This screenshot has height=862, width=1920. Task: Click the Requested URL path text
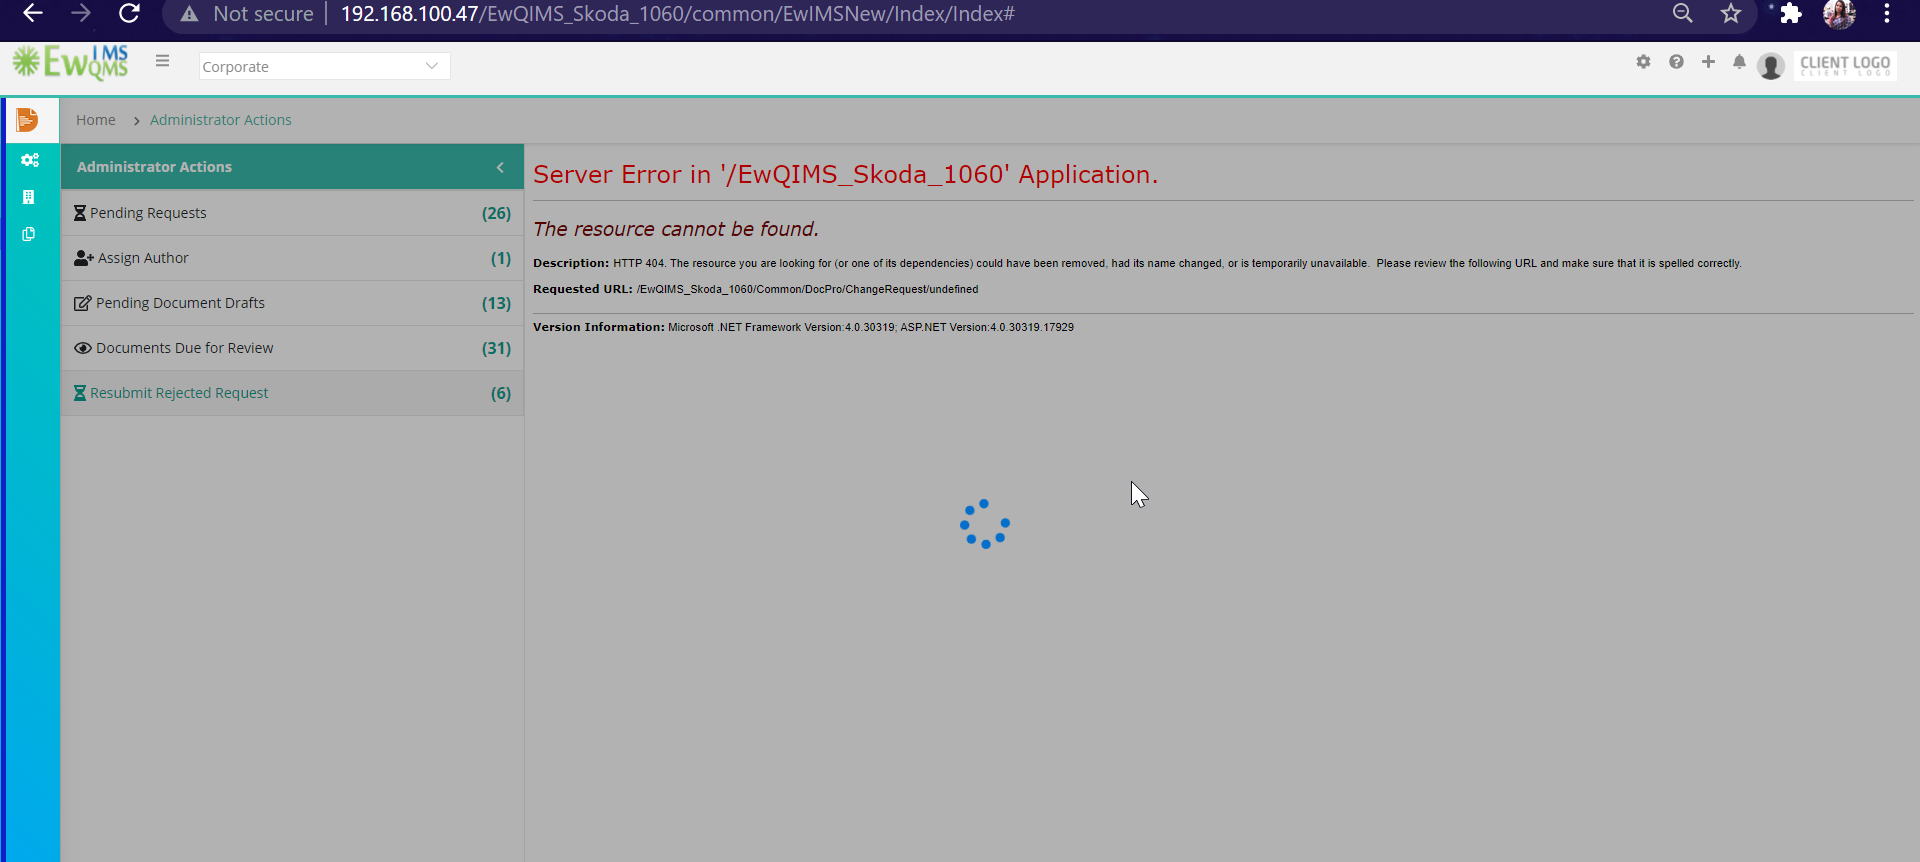click(807, 289)
